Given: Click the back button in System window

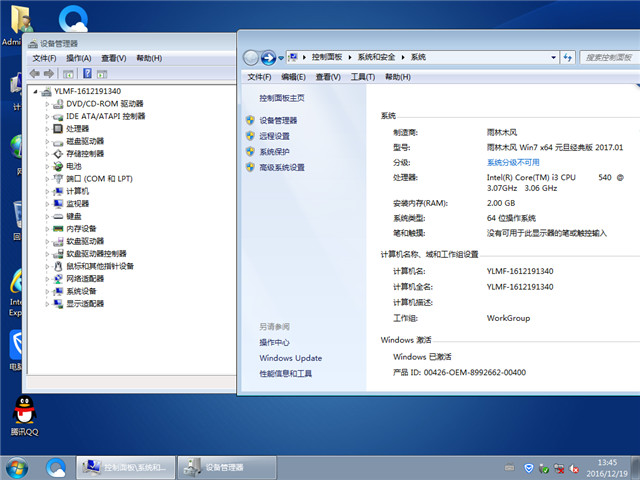Looking at the screenshot, I should coord(251,58).
